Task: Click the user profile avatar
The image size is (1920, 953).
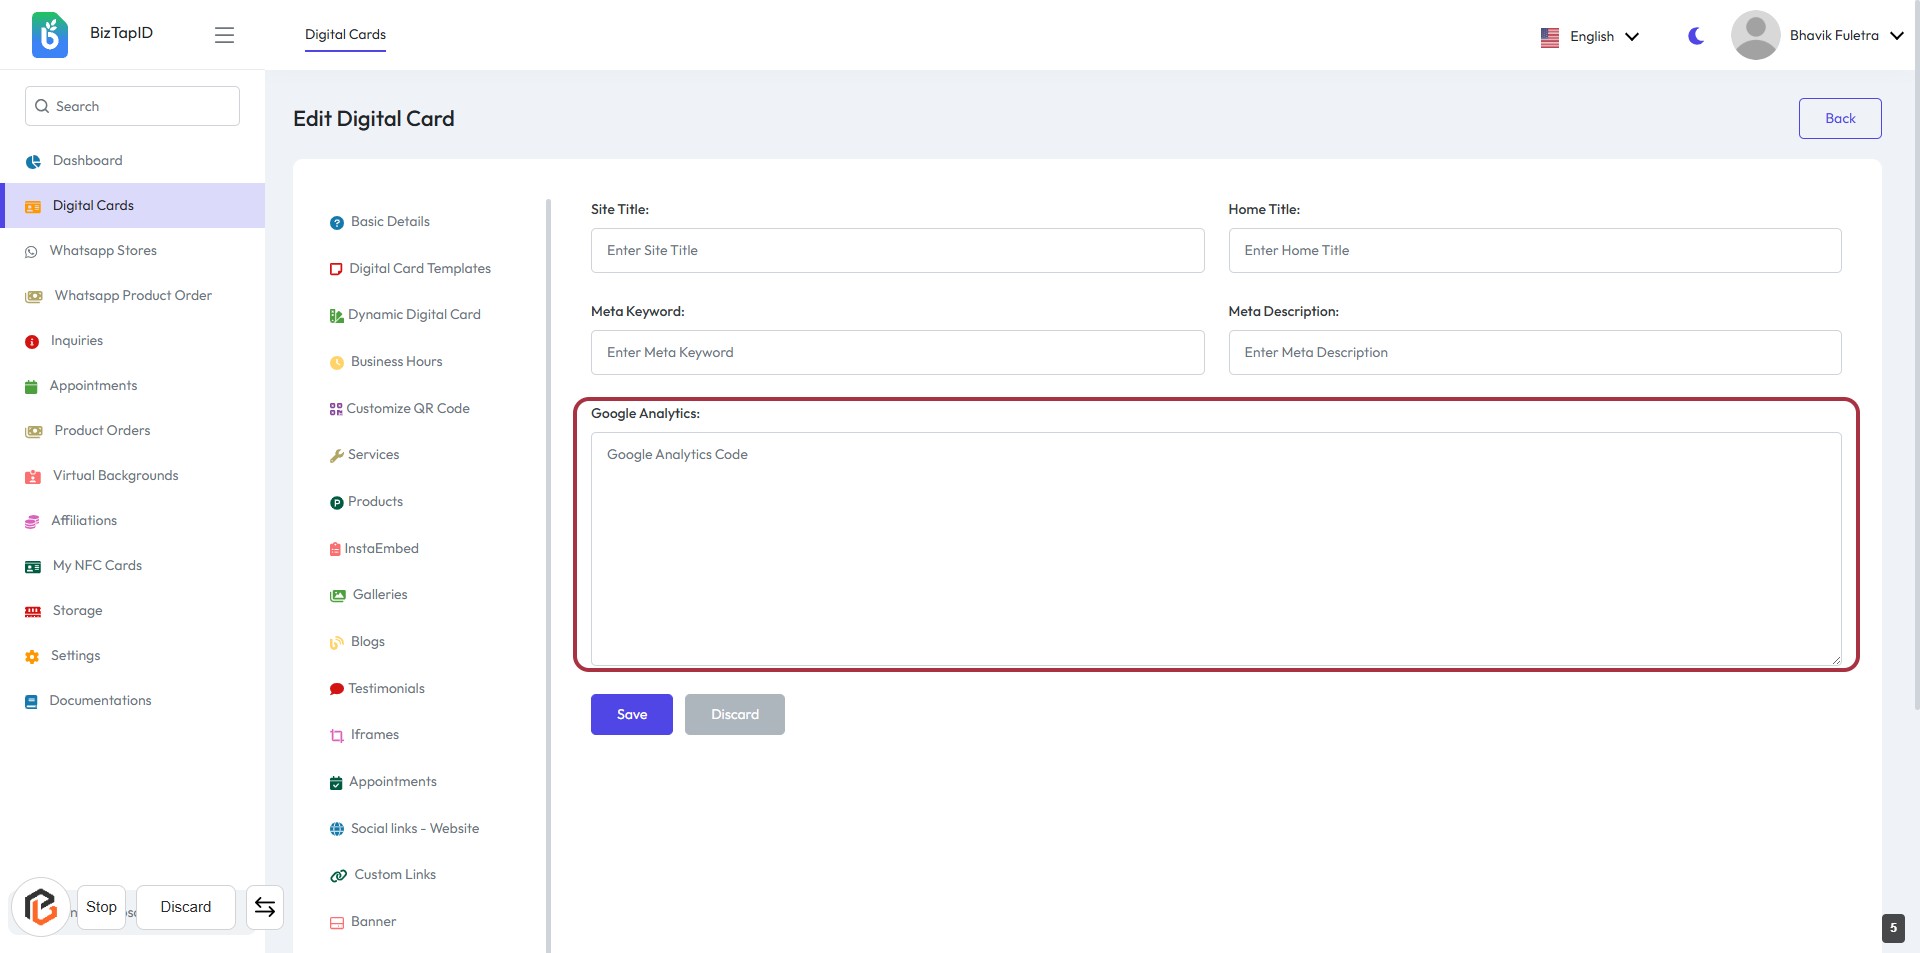Action: pyautogui.click(x=1755, y=35)
